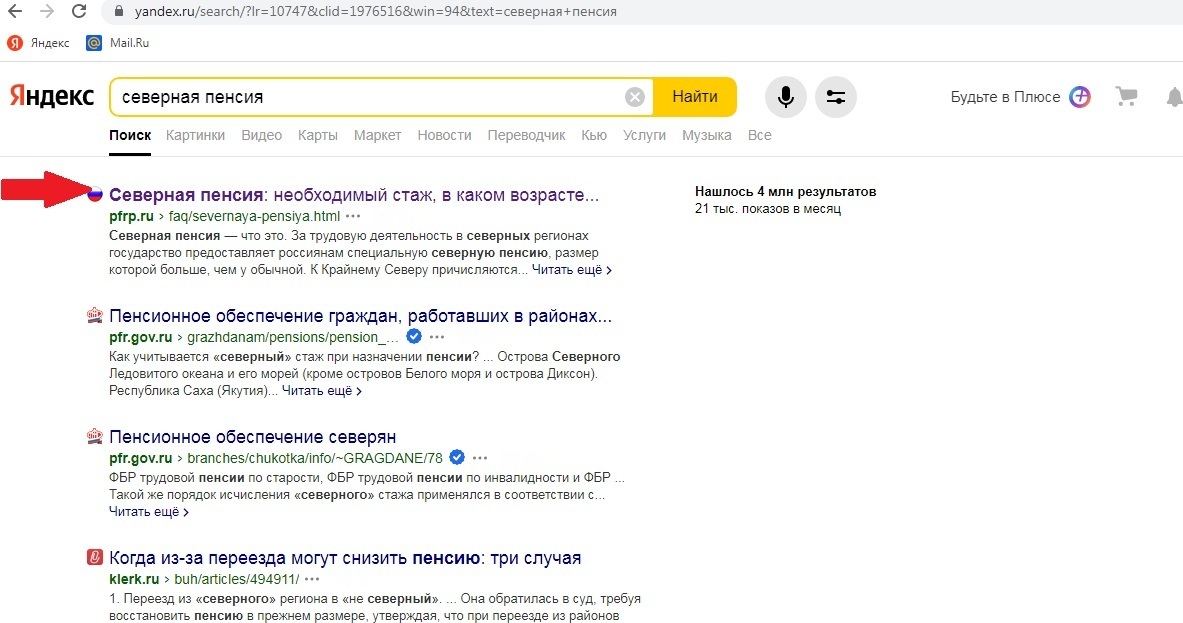This screenshot has height=623, width=1183.
Task: Open "Когда из-за переезда могут снизить пенсию" link
Action: point(345,558)
